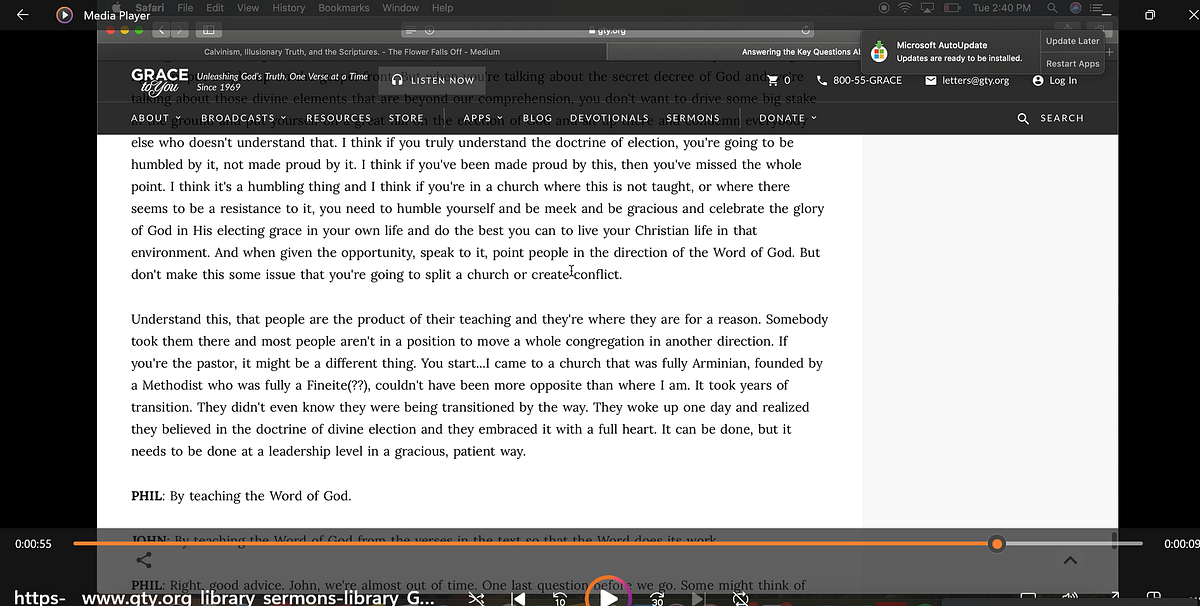The height and width of the screenshot is (606, 1200).
Task: Collapse the player with the chevron arrow
Action: [1069, 560]
